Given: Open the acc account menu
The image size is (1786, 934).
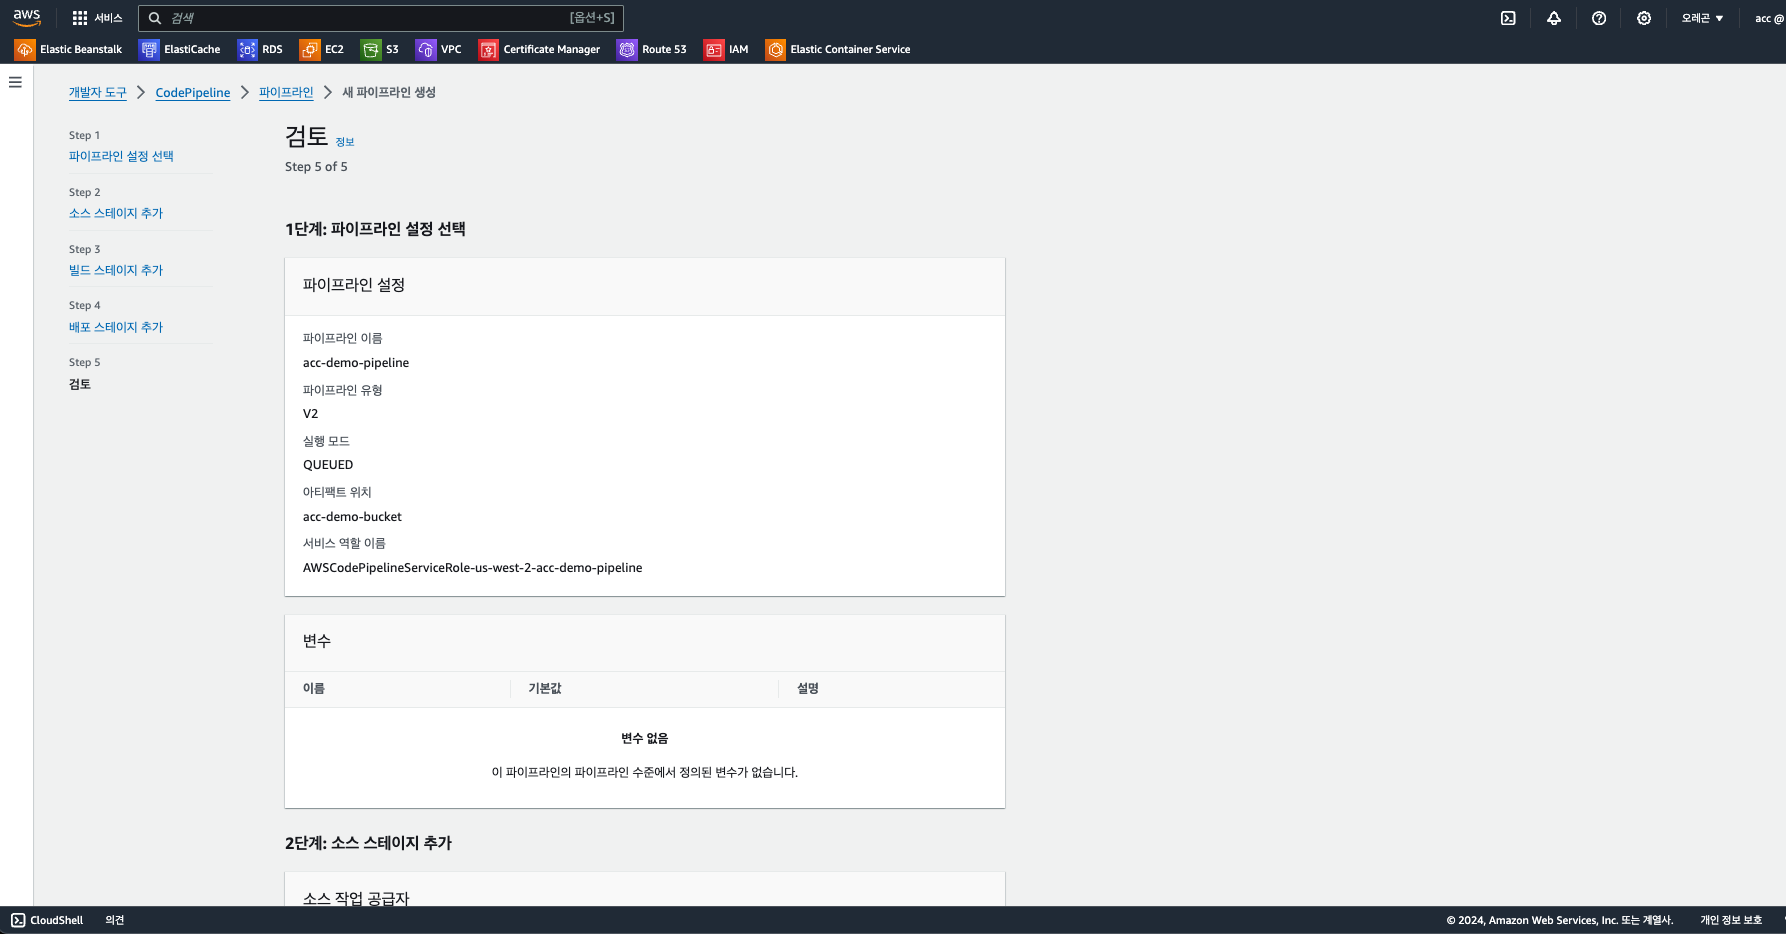Looking at the screenshot, I should click(x=1769, y=18).
